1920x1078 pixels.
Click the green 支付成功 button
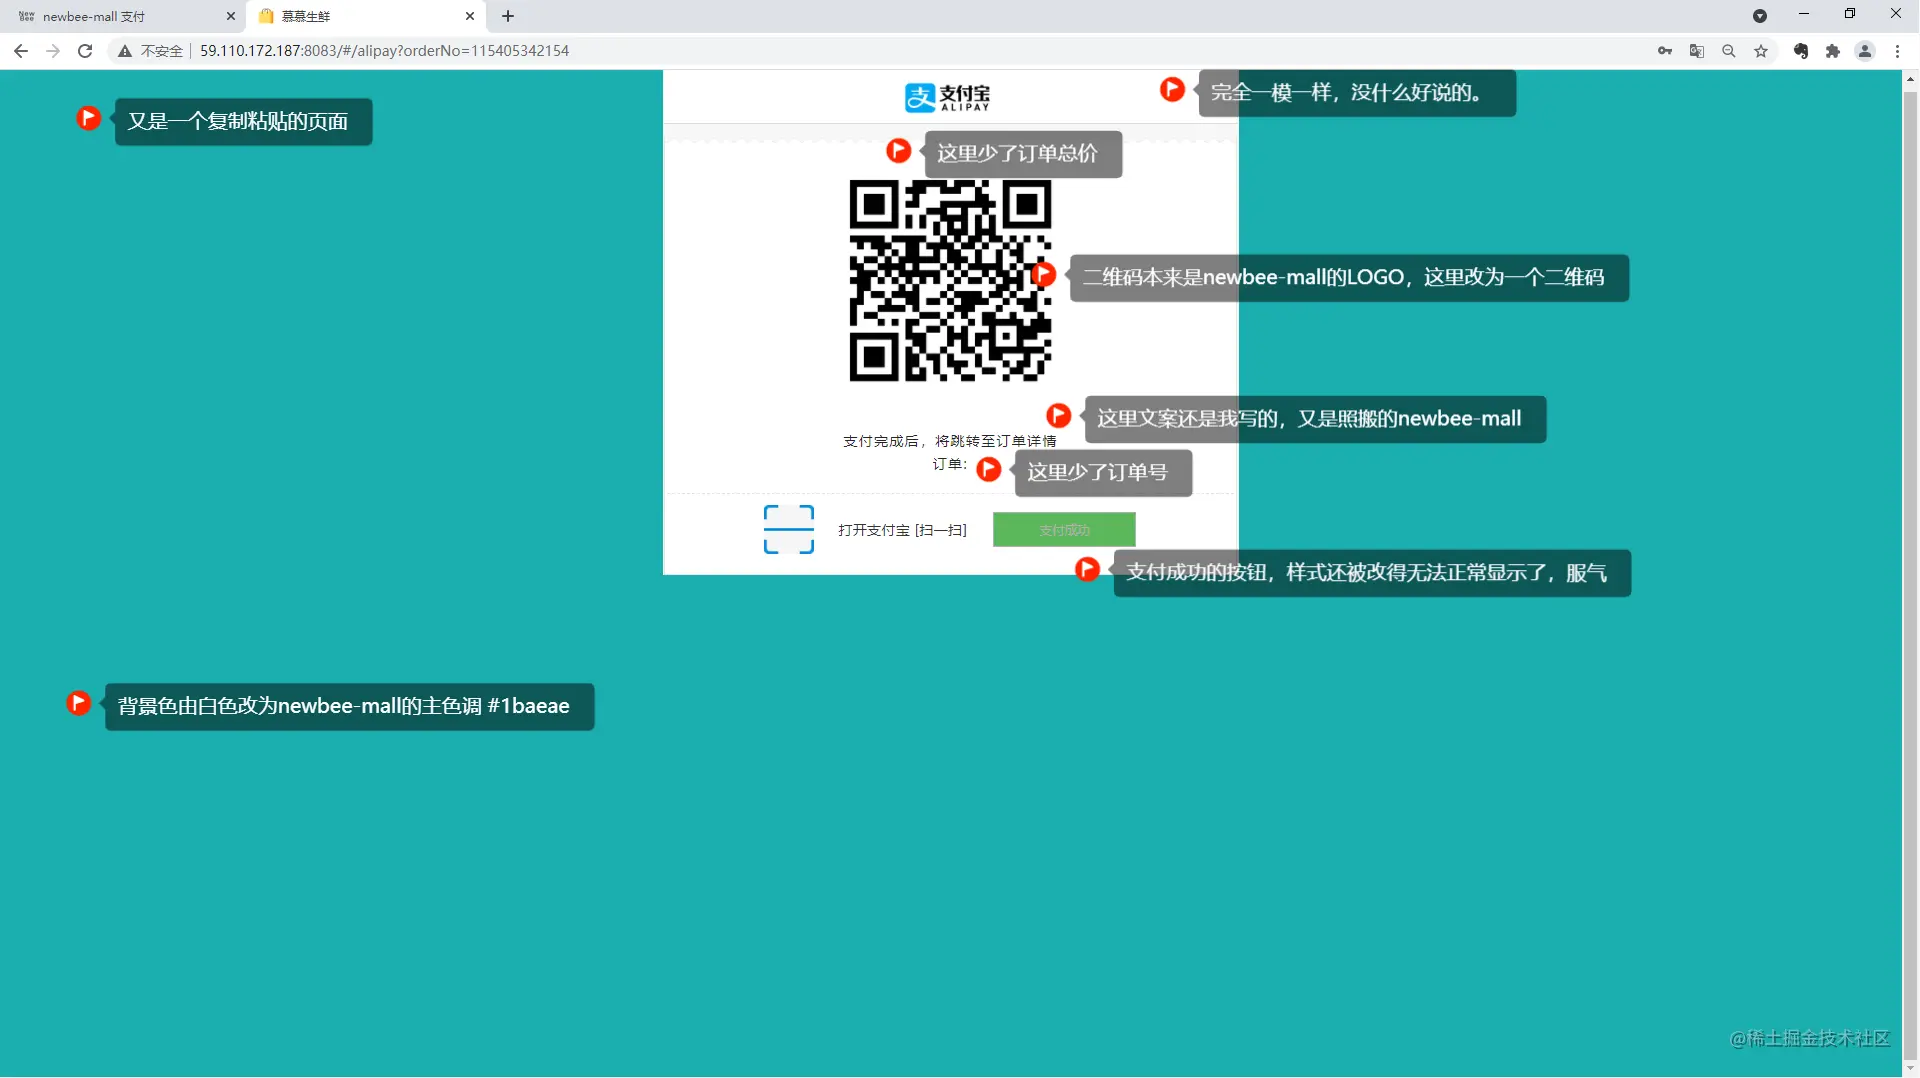pos(1064,530)
